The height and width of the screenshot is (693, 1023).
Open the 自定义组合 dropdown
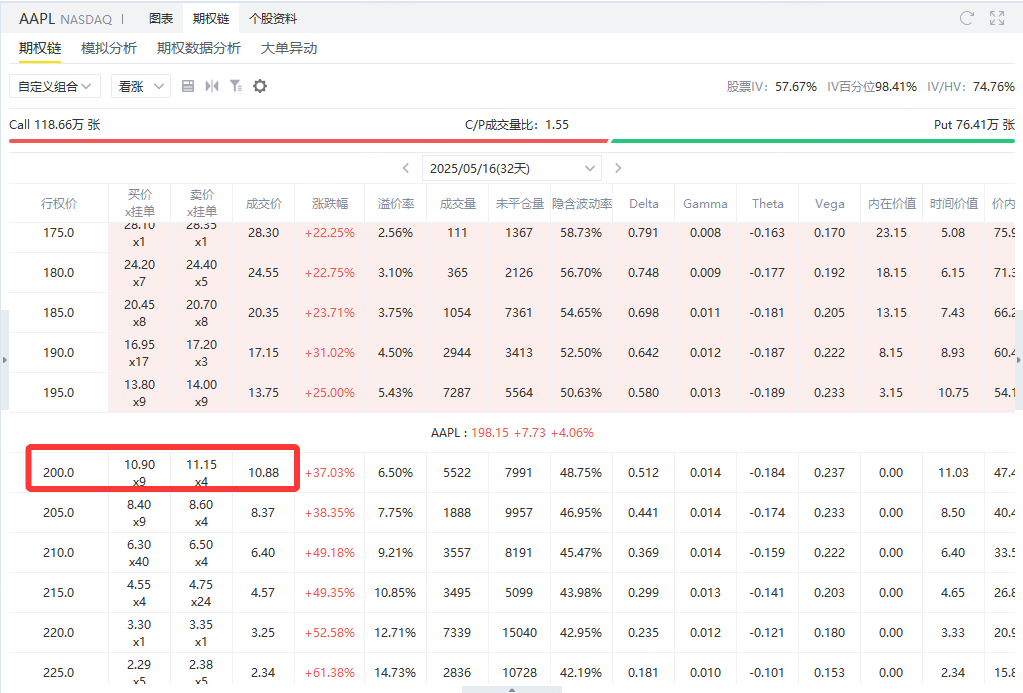55,86
